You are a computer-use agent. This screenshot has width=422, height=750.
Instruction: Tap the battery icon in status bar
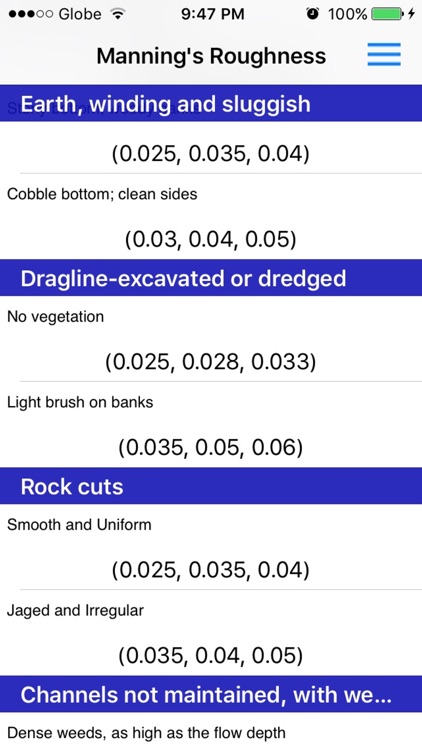[x=387, y=14]
